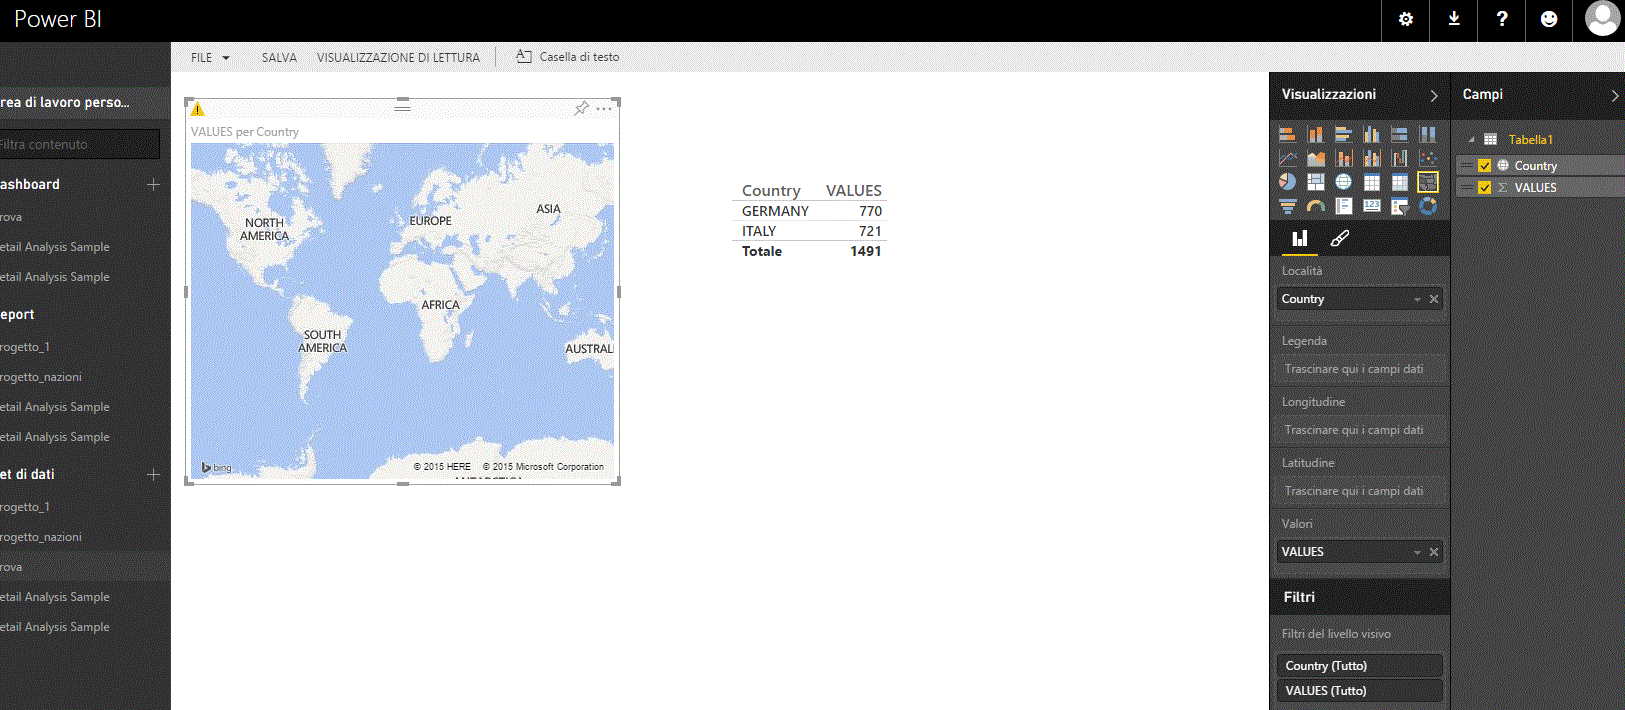This screenshot has height=710, width=1625.
Task: Select the stacked bar chart visualization
Action: [1288, 134]
